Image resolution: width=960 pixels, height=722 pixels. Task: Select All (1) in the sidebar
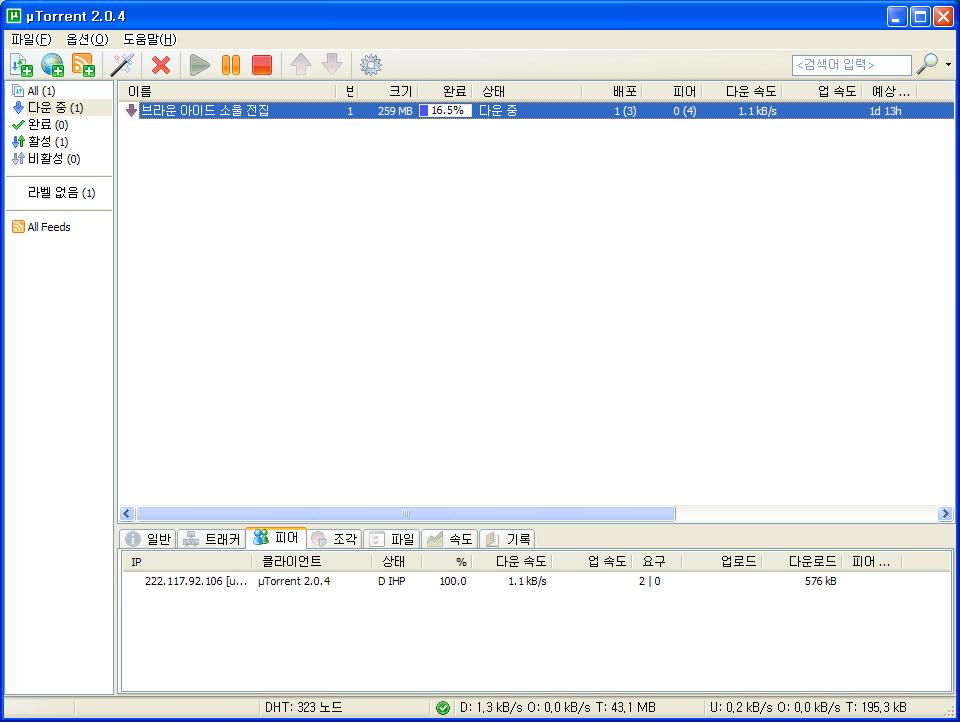click(x=34, y=91)
